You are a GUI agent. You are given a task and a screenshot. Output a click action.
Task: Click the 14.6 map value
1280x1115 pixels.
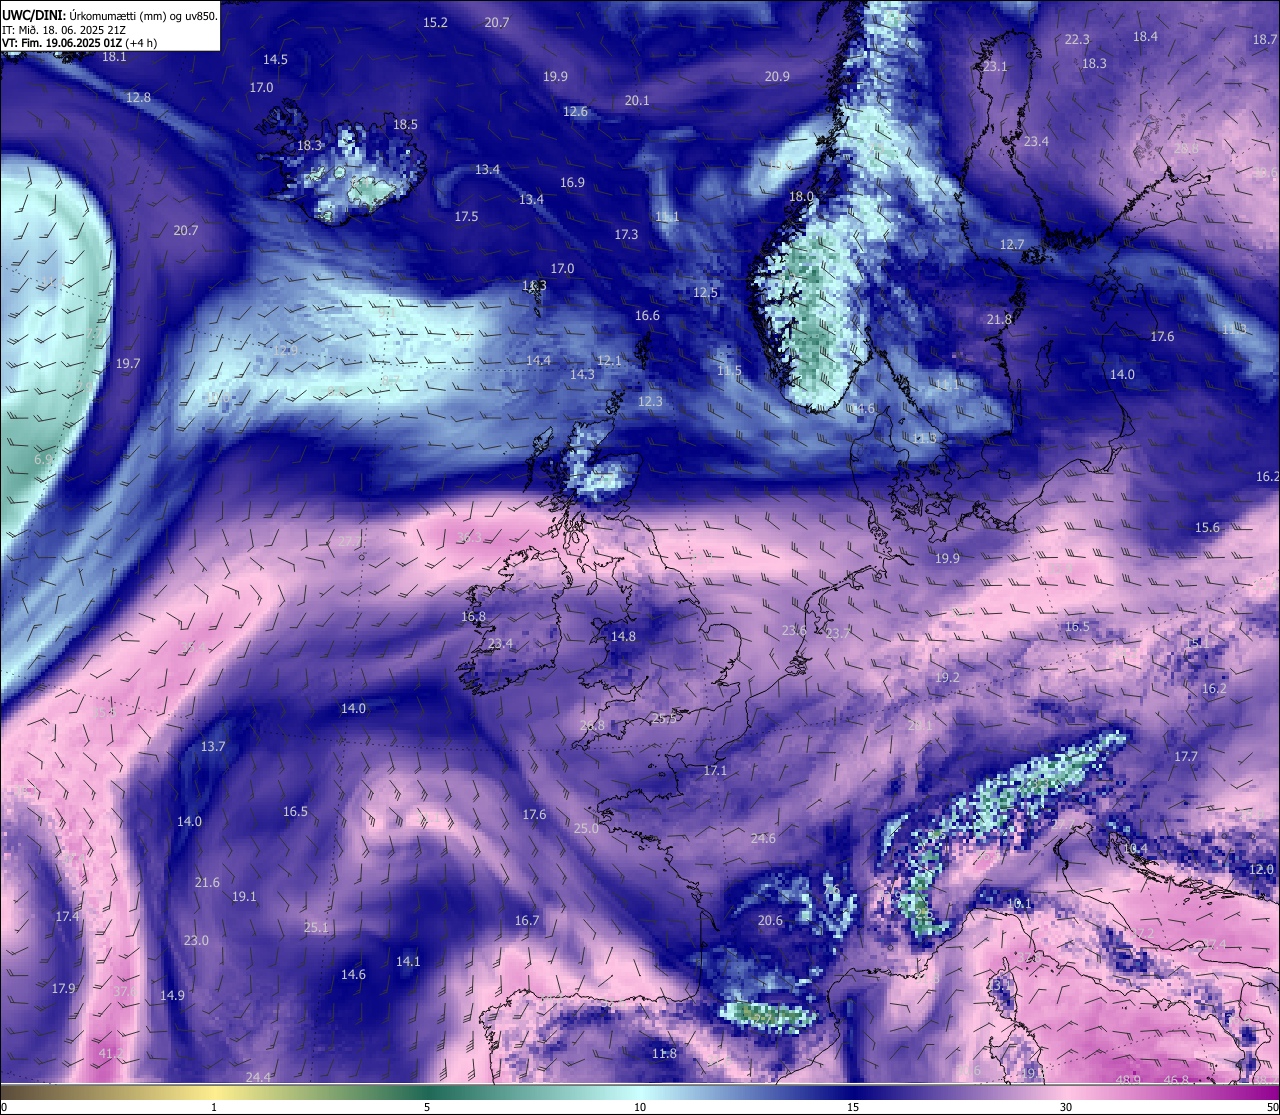(353, 974)
